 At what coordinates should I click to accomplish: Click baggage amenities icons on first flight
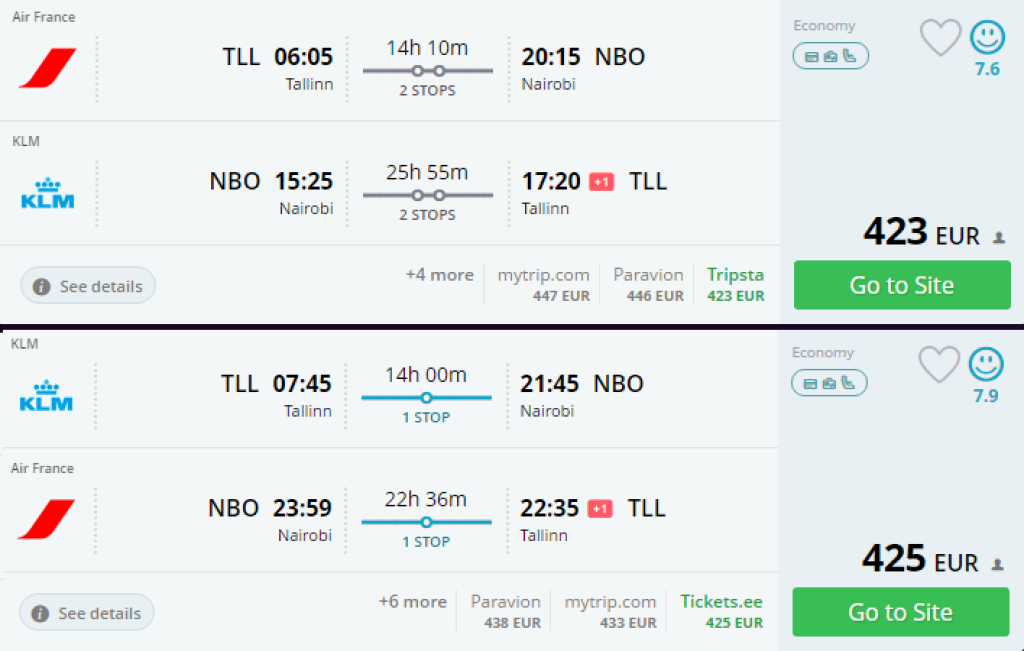coord(831,56)
